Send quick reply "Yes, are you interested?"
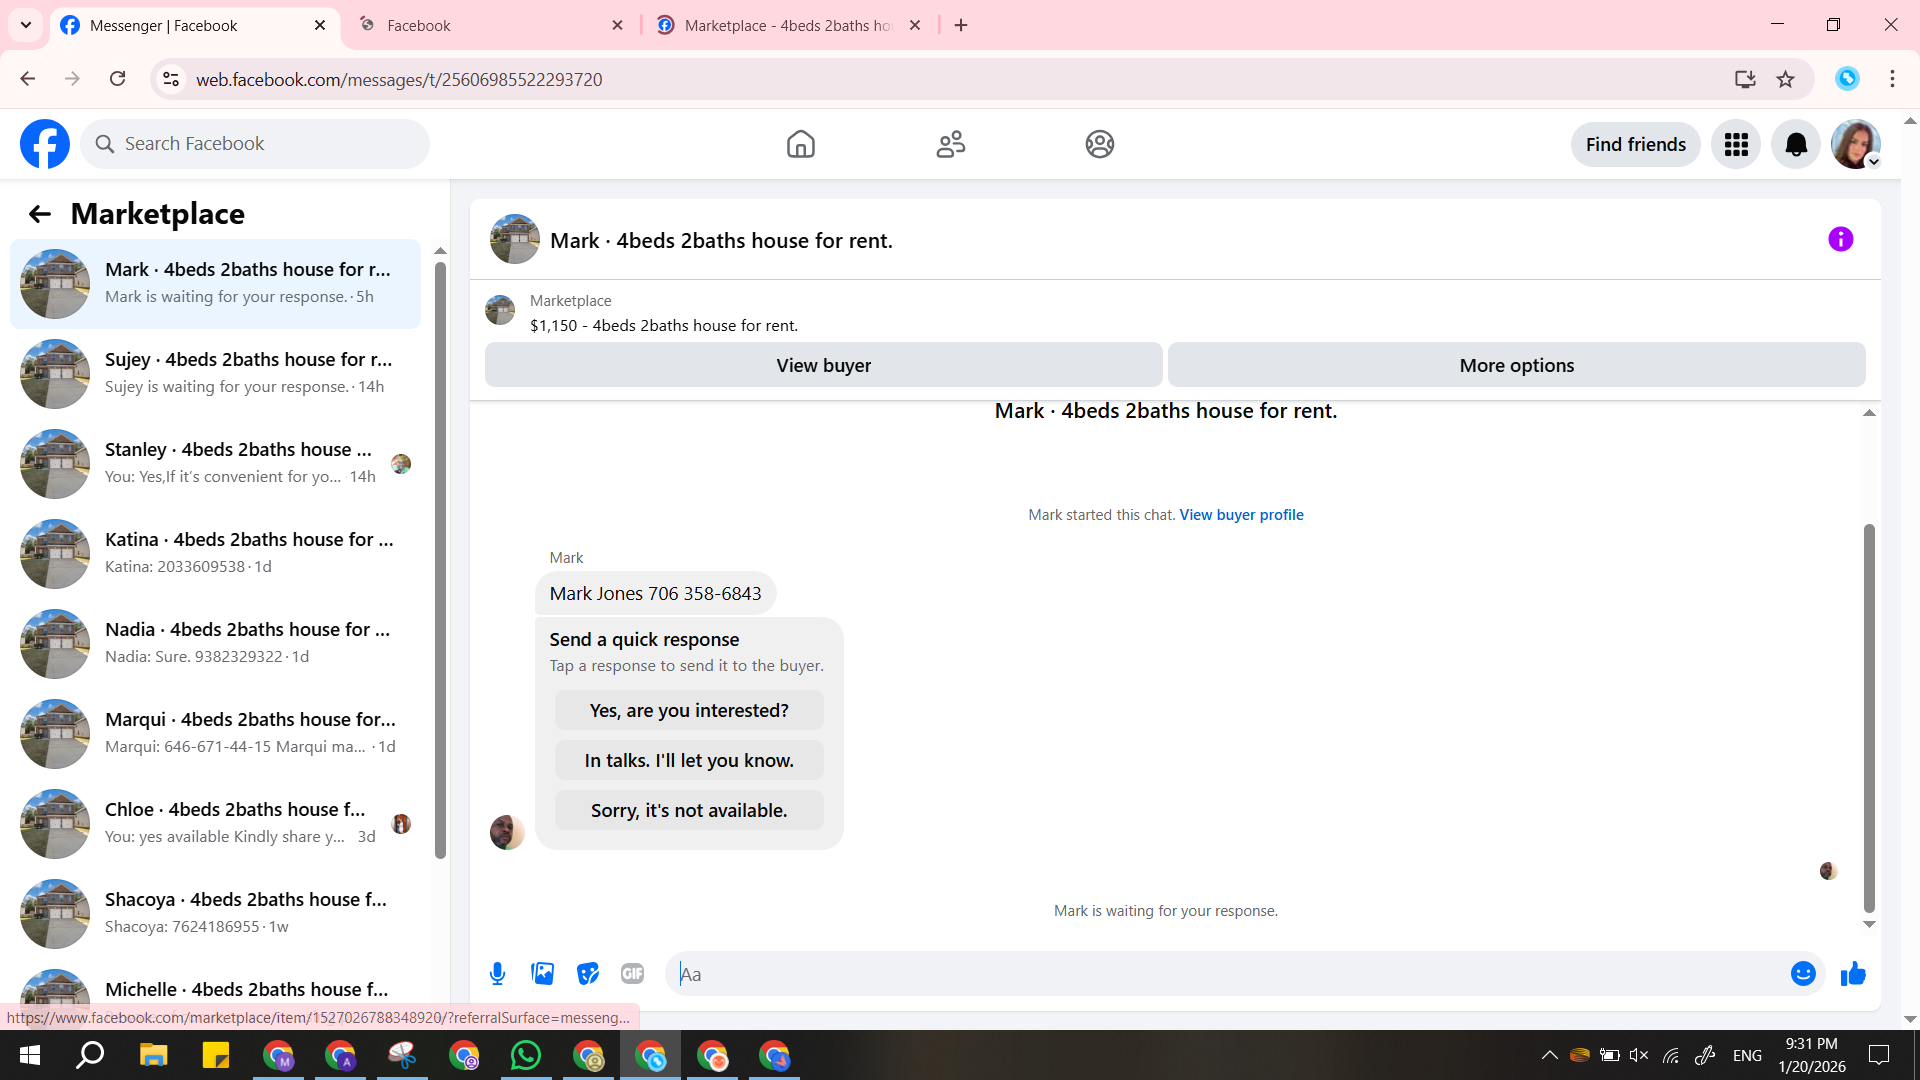This screenshot has height=1080, width=1920. point(689,710)
